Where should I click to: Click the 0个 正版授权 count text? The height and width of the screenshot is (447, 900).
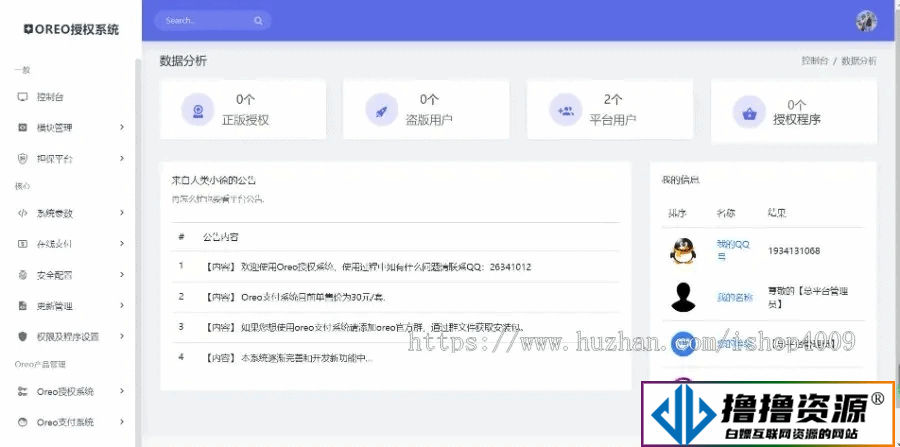tap(245, 100)
